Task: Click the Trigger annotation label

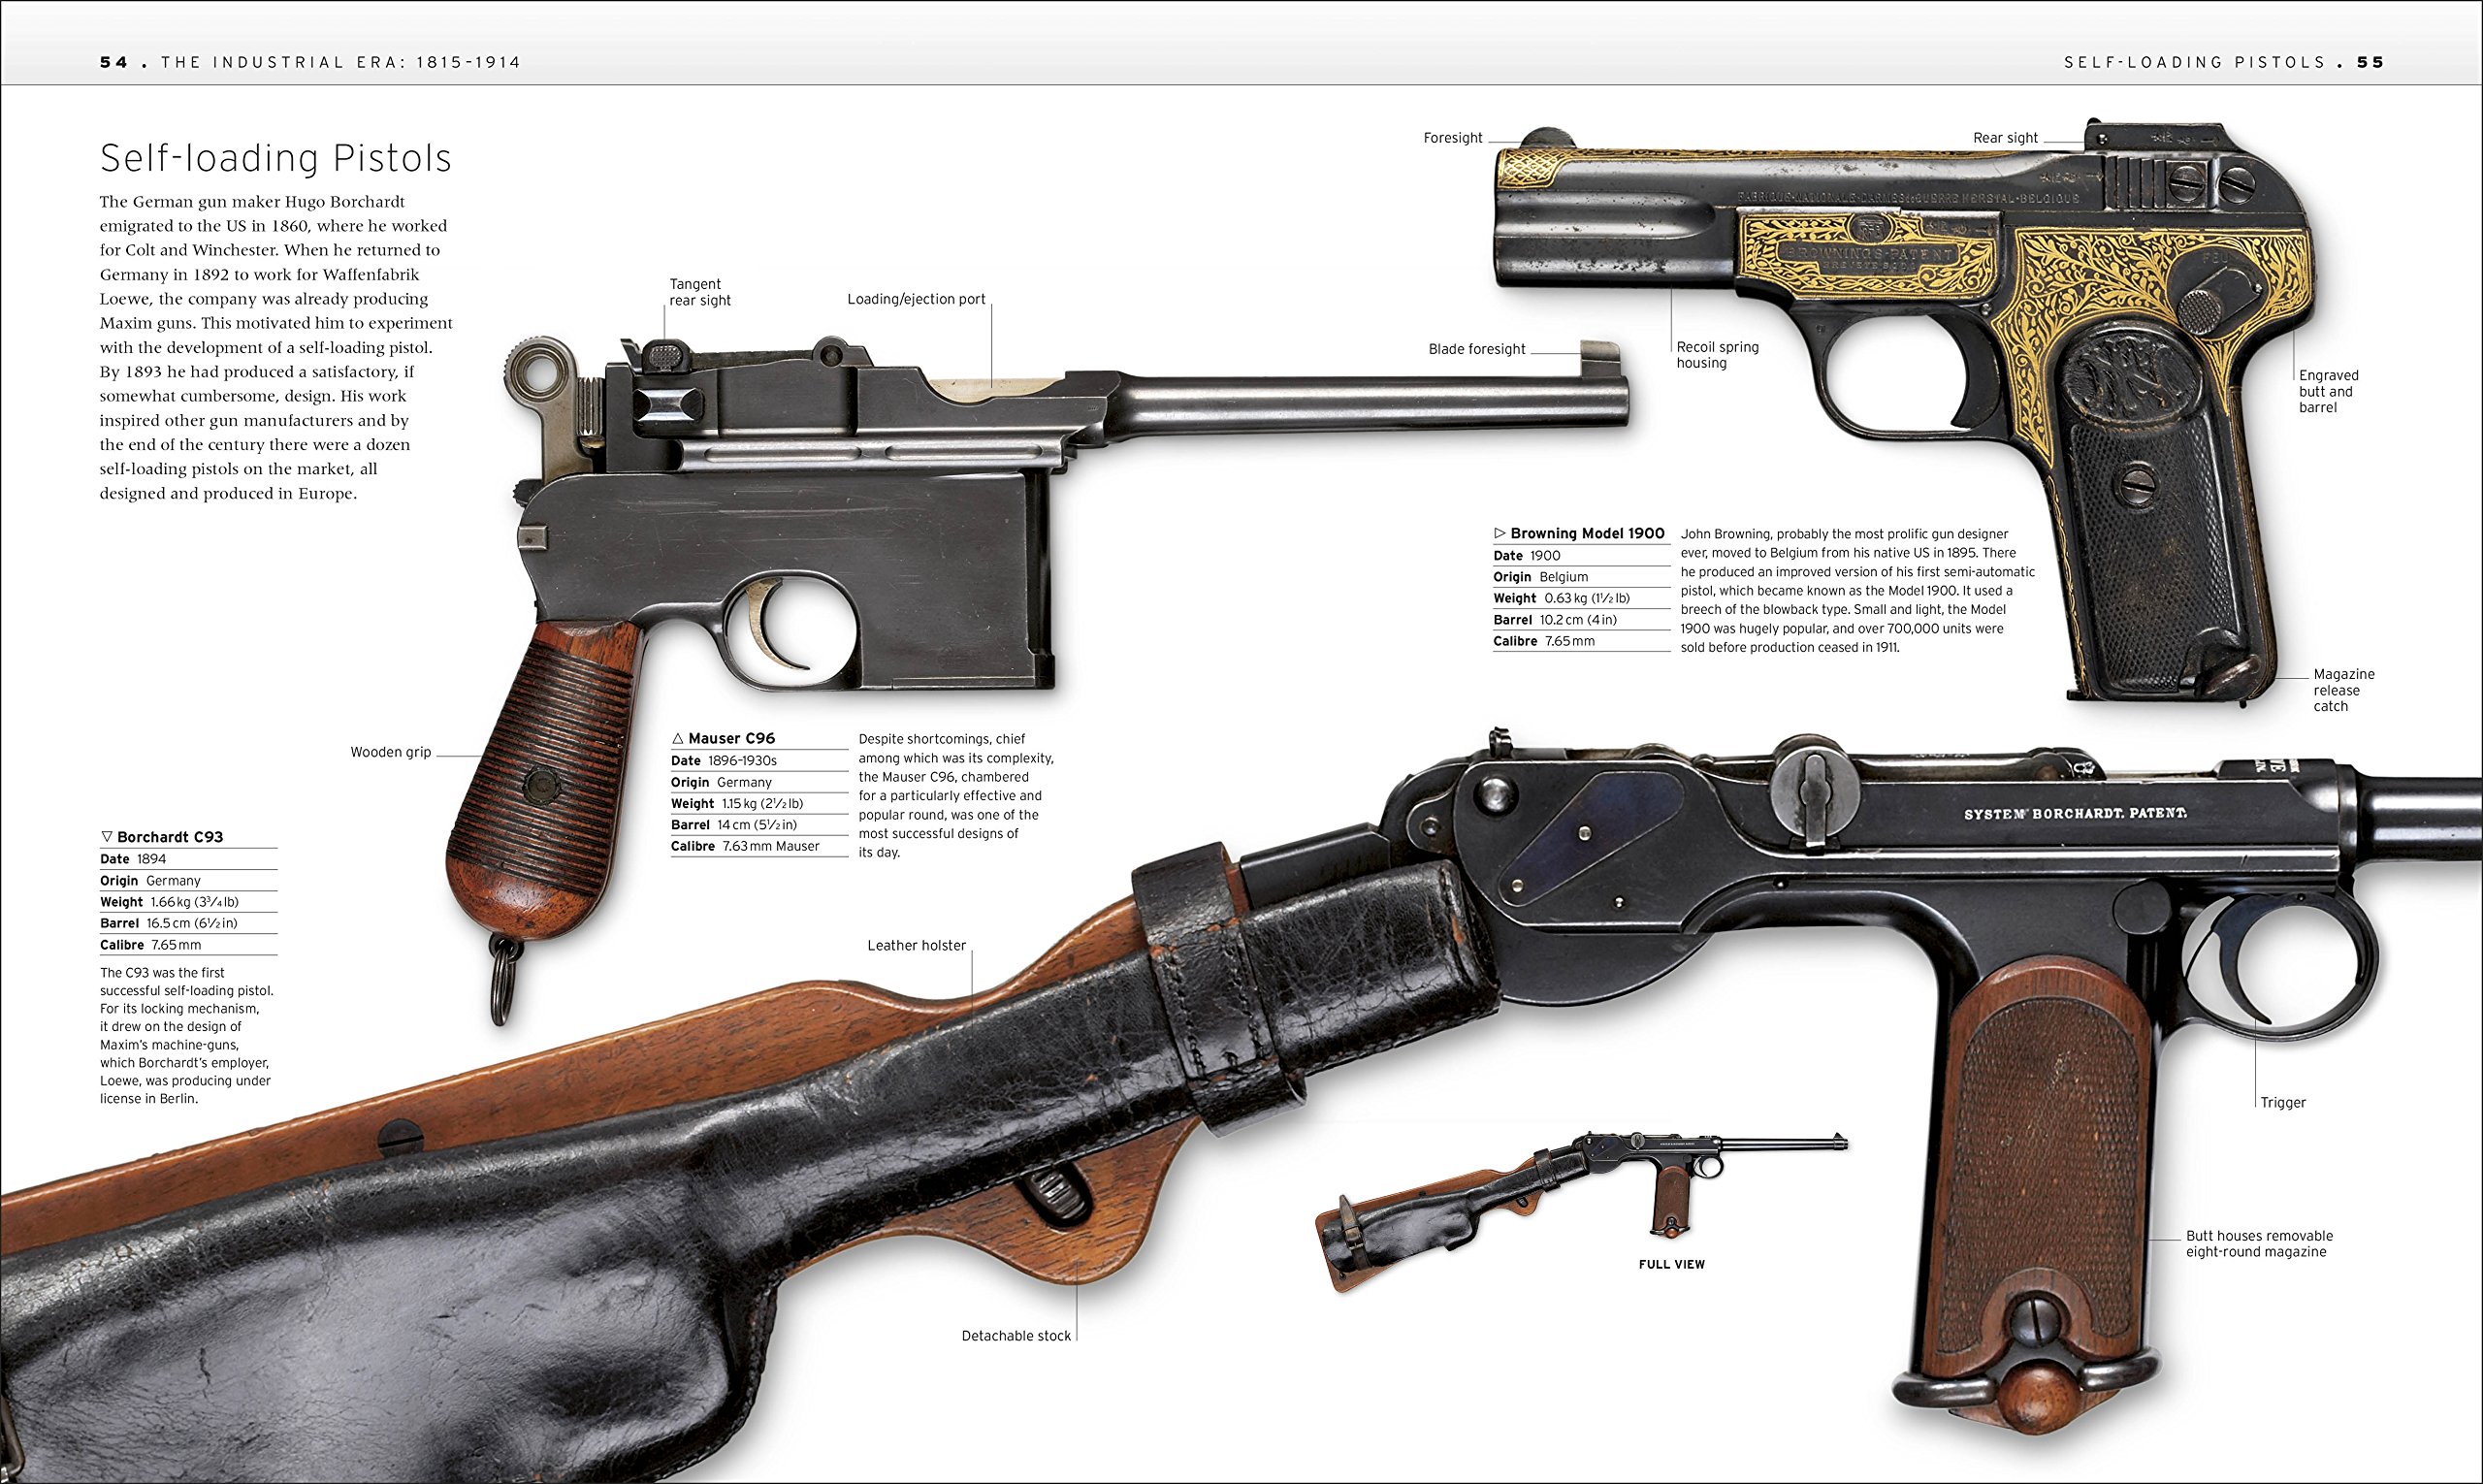Action: click(x=2283, y=1102)
